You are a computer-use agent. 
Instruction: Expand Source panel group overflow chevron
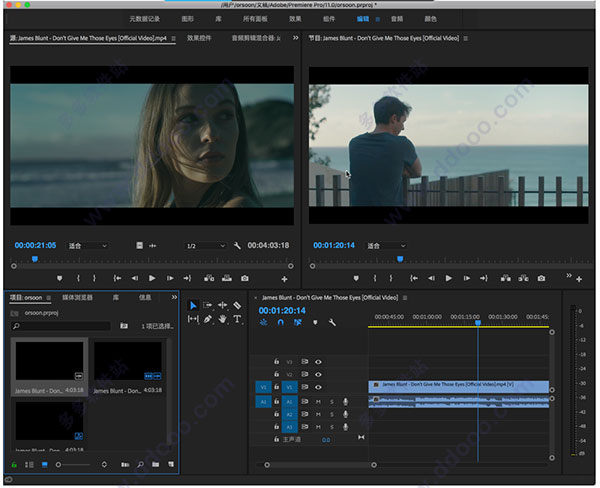295,38
